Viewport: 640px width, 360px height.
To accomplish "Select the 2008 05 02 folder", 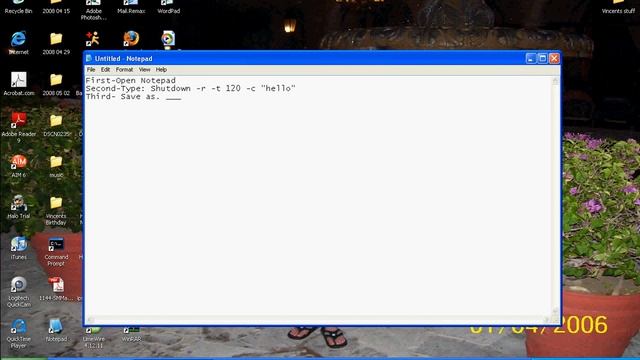I will tap(56, 84).
